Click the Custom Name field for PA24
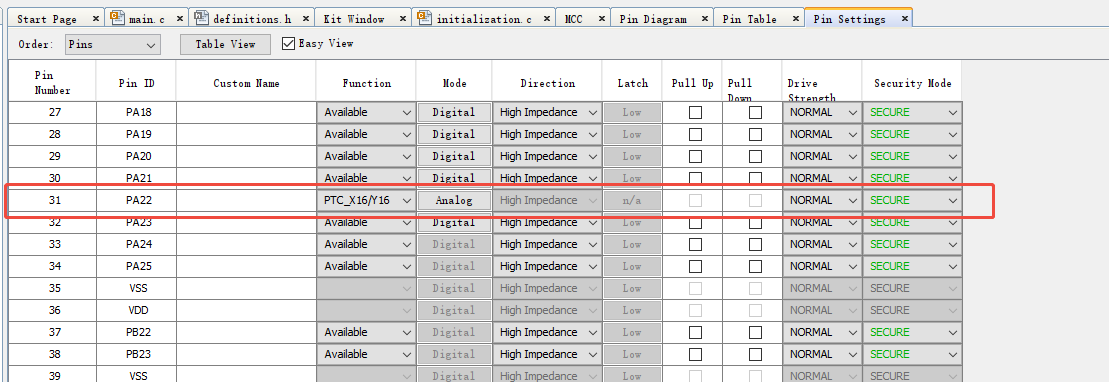 coord(246,244)
